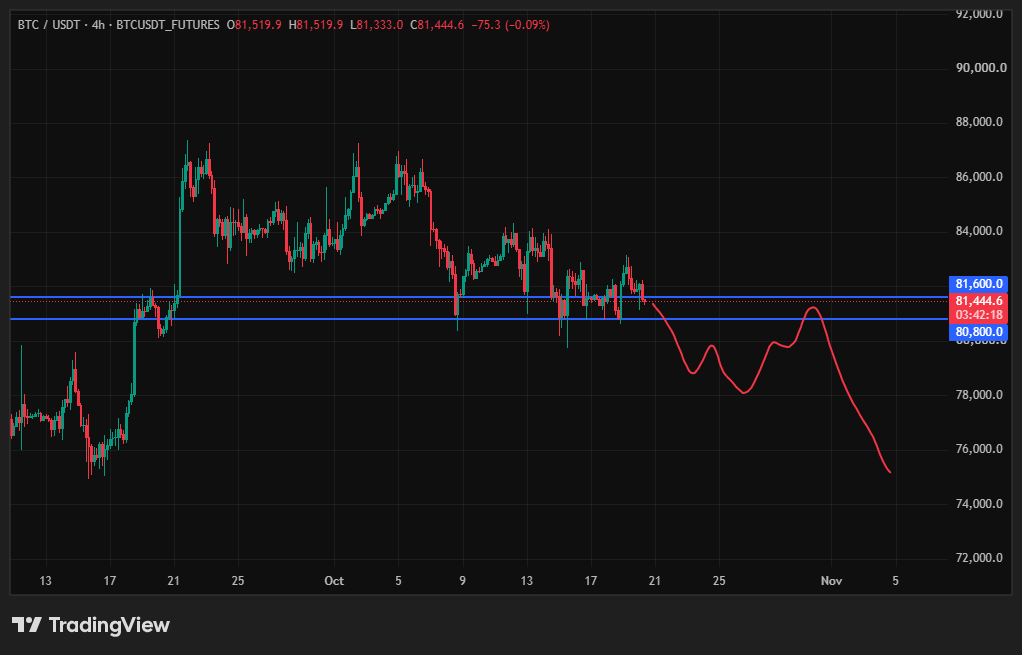Select the open value O81,519.9

tap(254, 25)
